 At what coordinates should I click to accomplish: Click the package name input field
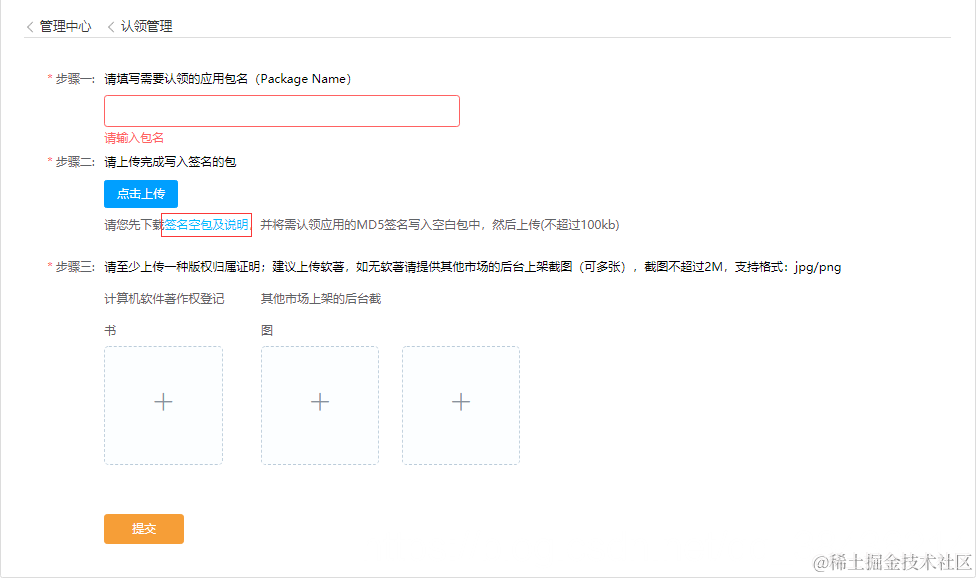[281, 110]
